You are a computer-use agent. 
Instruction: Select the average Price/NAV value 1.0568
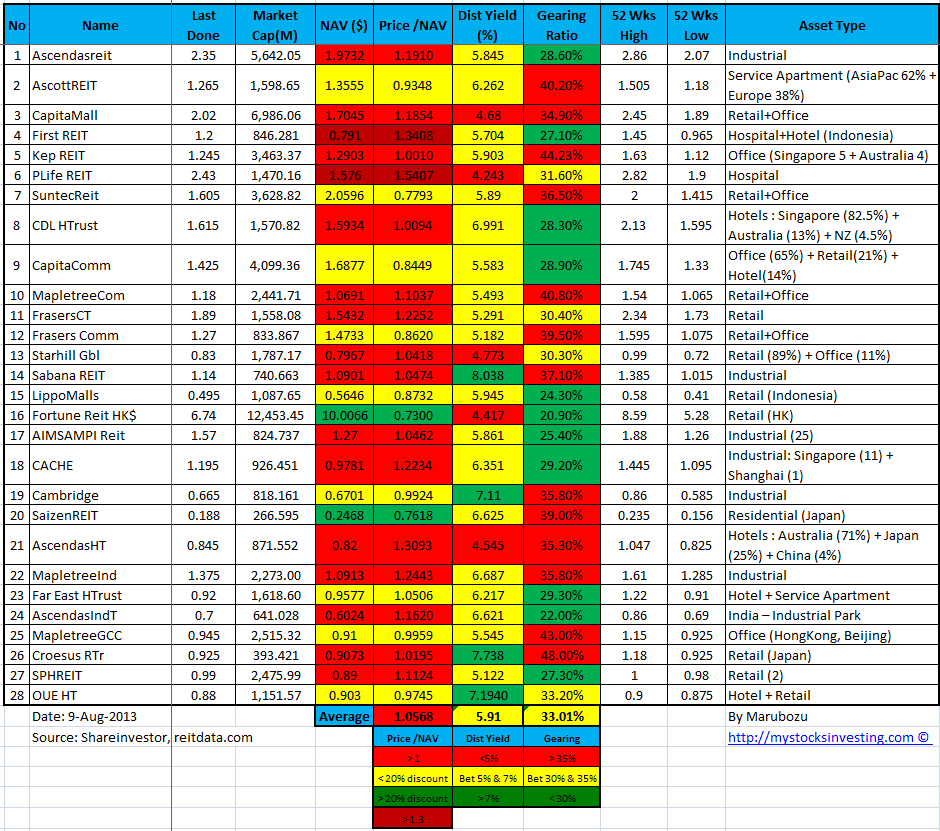tap(412, 716)
